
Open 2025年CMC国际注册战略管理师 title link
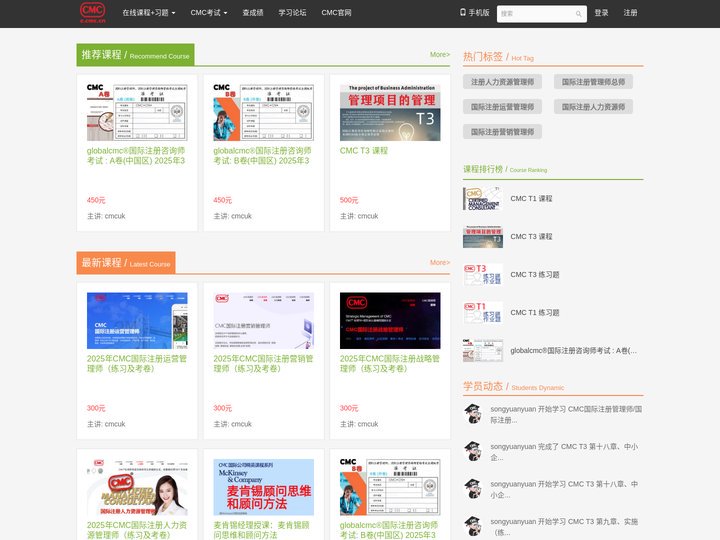(390, 363)
